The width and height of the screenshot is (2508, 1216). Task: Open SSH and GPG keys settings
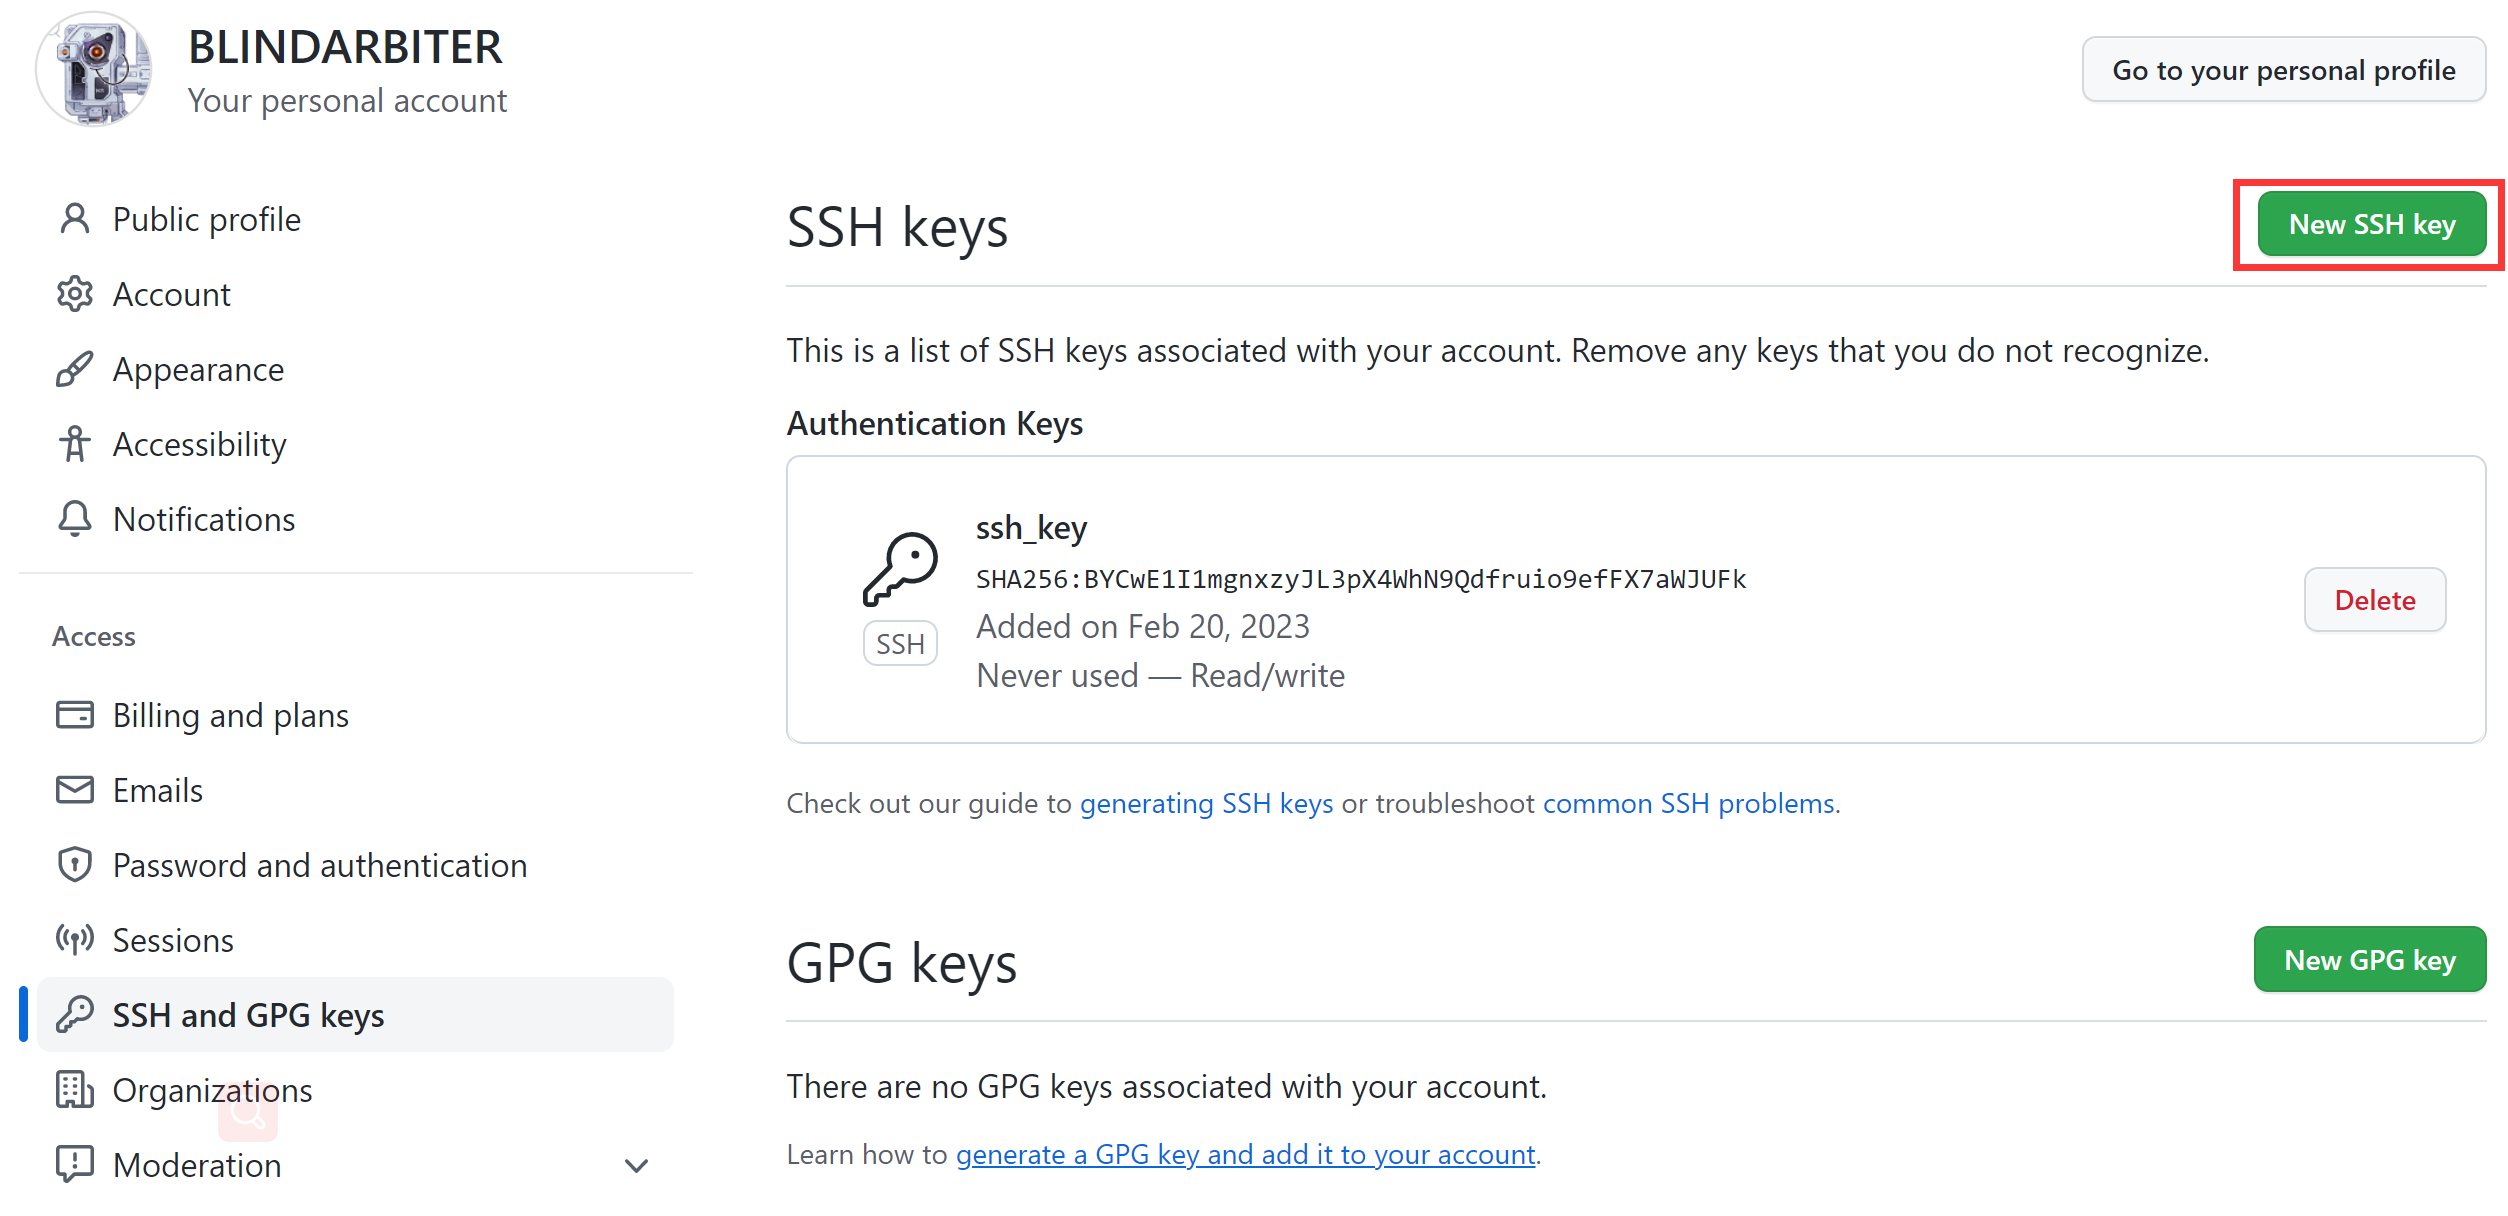pos(248,1015)
